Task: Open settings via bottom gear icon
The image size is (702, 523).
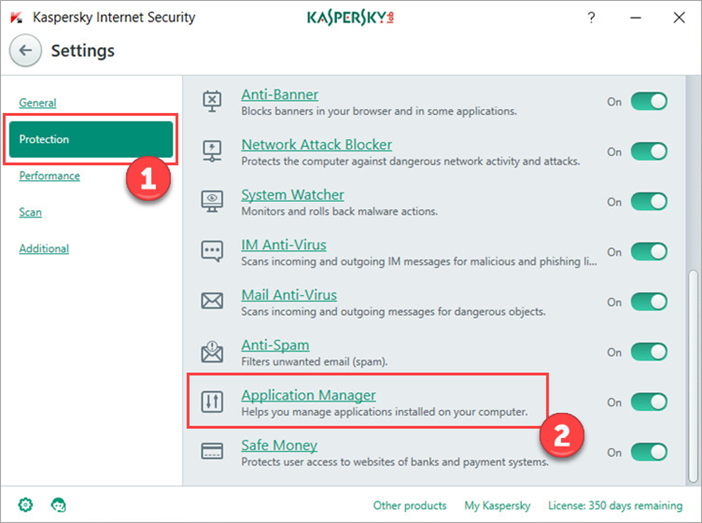Action: (x=26, y=505)
